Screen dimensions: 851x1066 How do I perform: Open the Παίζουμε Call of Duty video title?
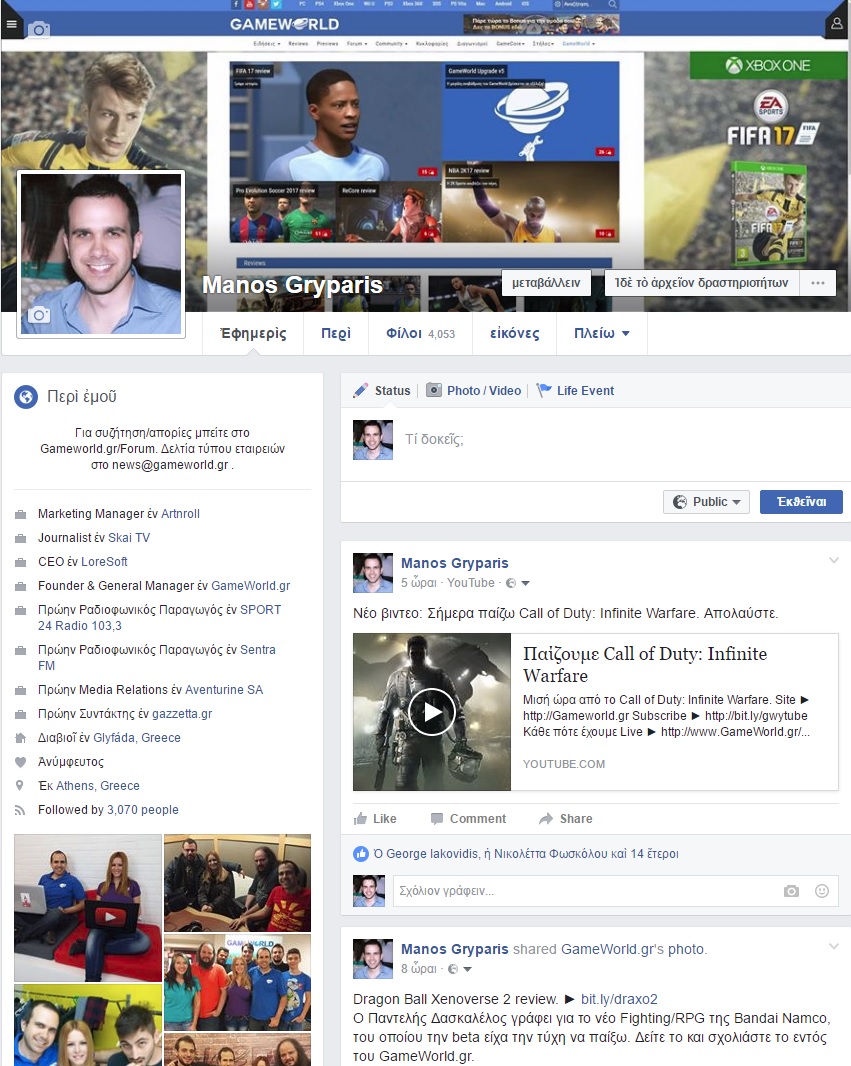point(645,664)
